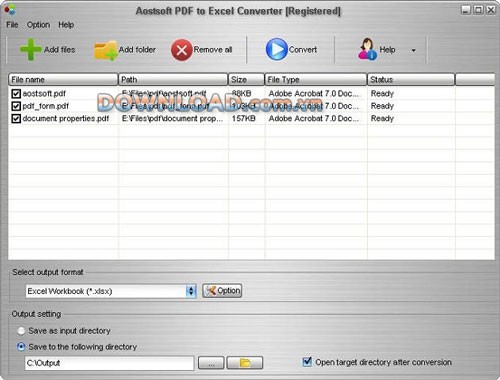
Task: Click Ready status of pdf_form.pdf row
Action: [x=382, y=106]
